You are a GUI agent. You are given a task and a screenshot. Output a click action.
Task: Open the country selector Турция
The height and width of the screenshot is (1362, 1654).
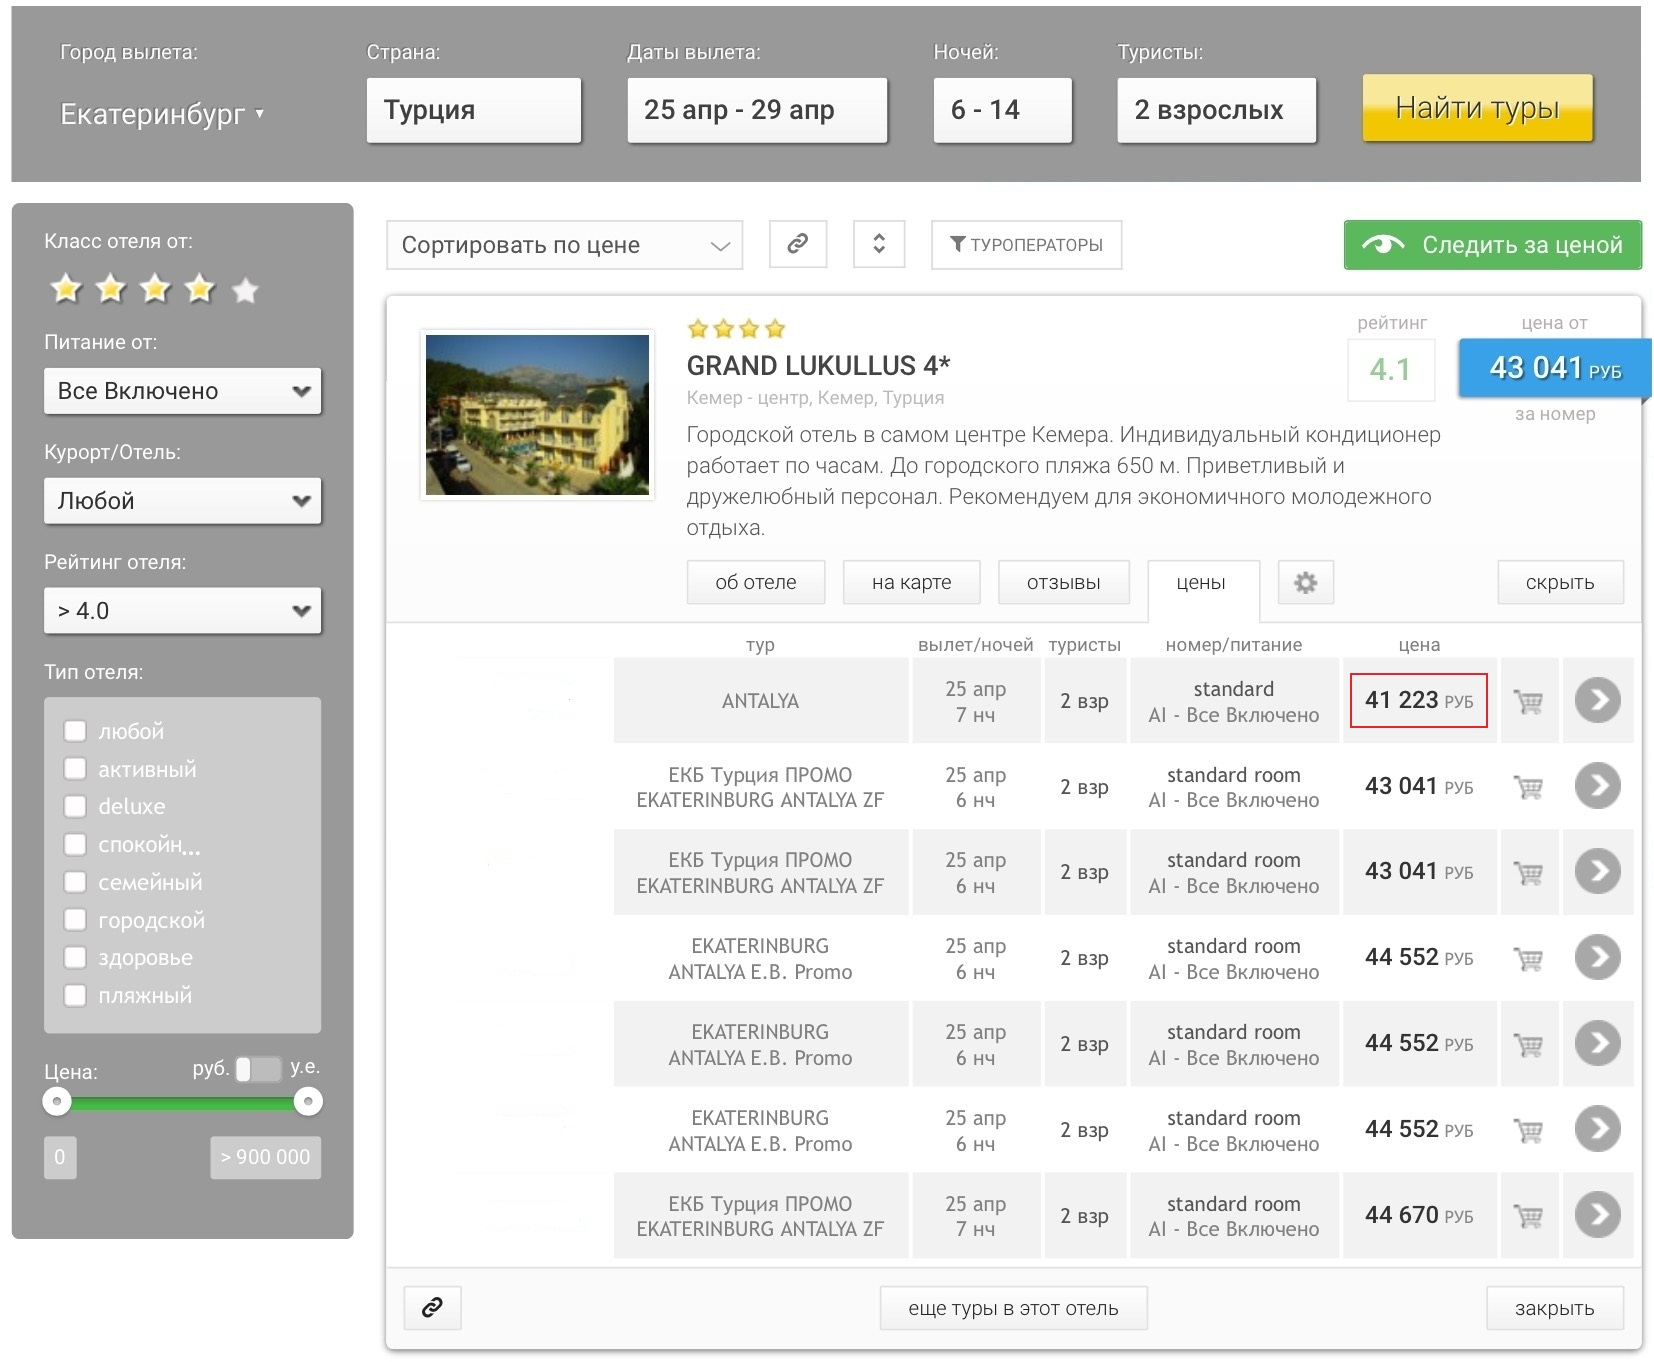(x=474, y=110)
